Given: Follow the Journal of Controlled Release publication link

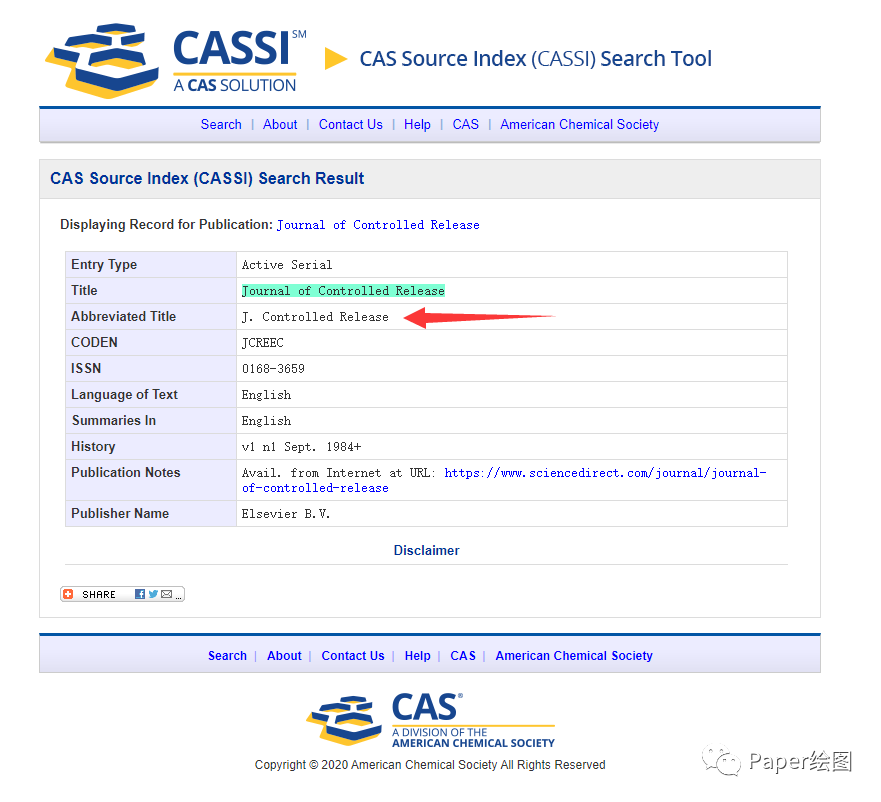Looking at the screenshot, I should [x=378, y=225].
